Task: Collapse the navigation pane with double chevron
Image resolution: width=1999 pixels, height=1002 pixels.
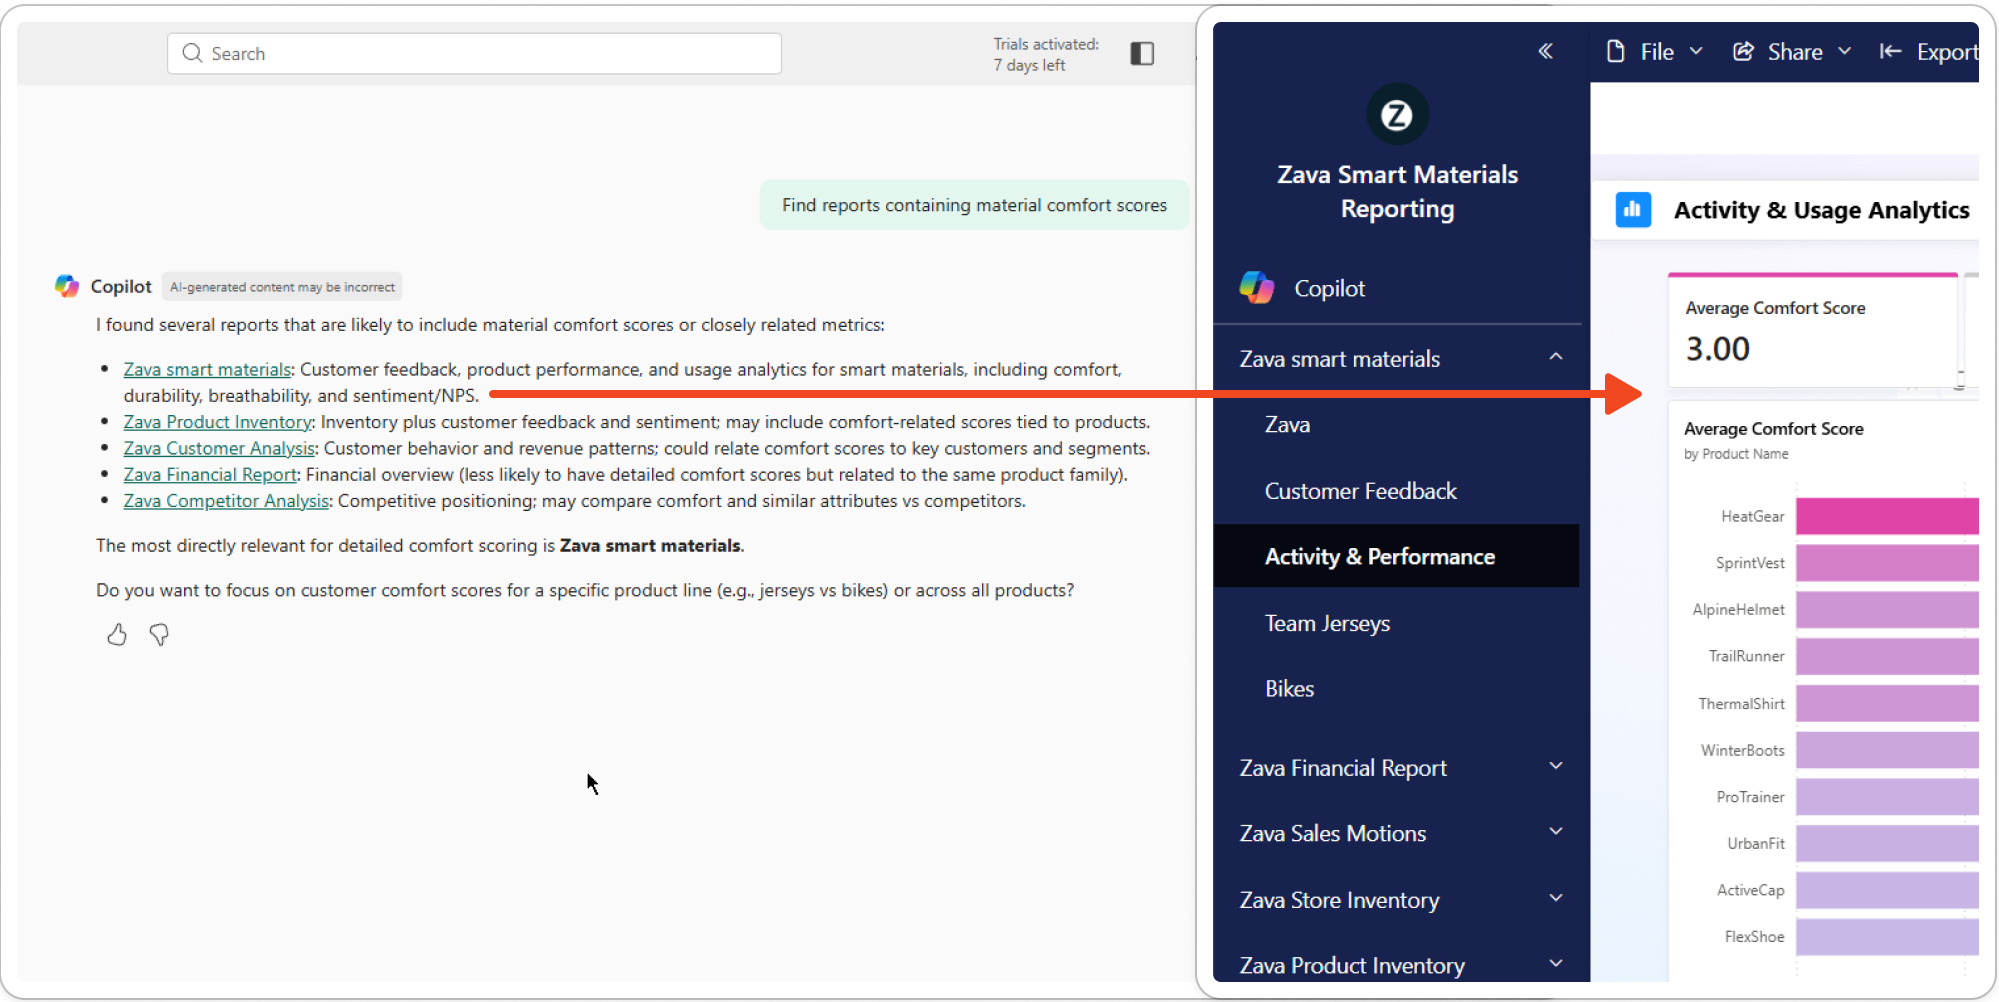Action: [1545, 51]
